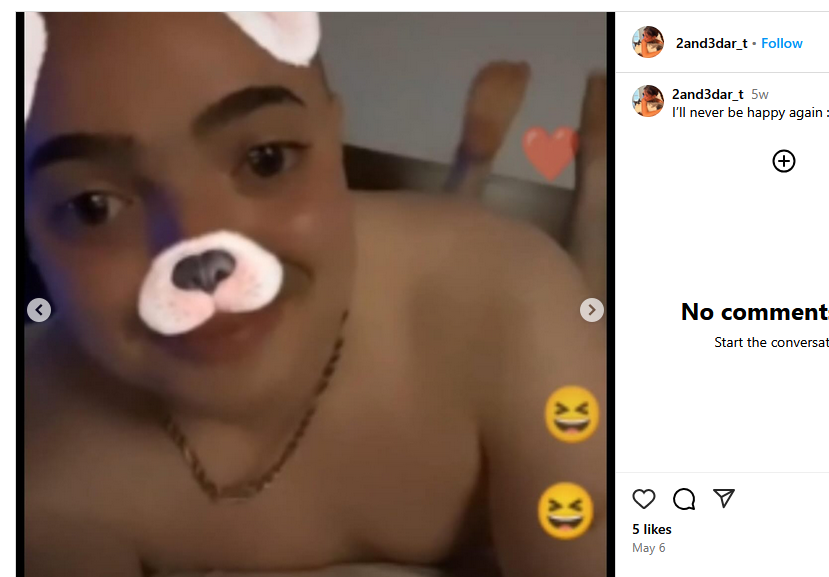The width and height of the screenshot is (829, 577).
Task: Click the Start the conversation text
Action: point(771,343)
